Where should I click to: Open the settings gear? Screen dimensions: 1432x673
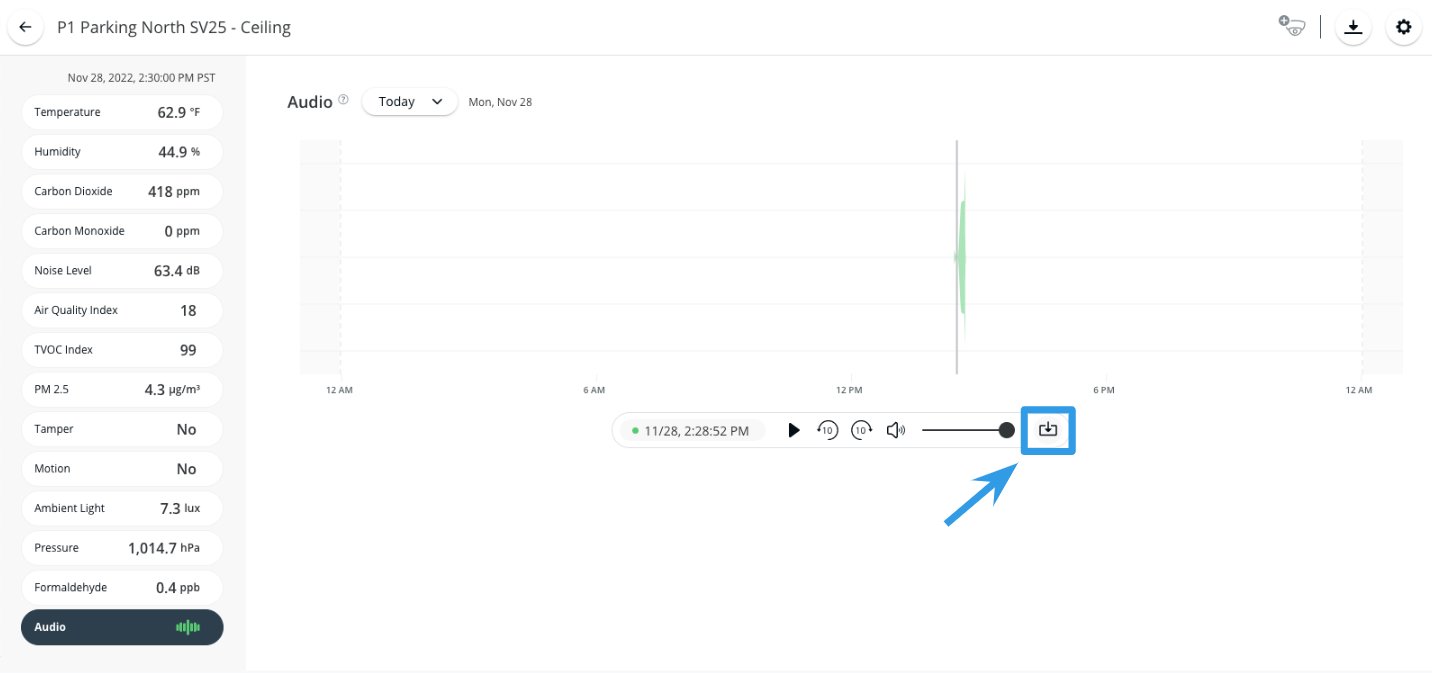pyautogui.click(x=1403, y=27)
